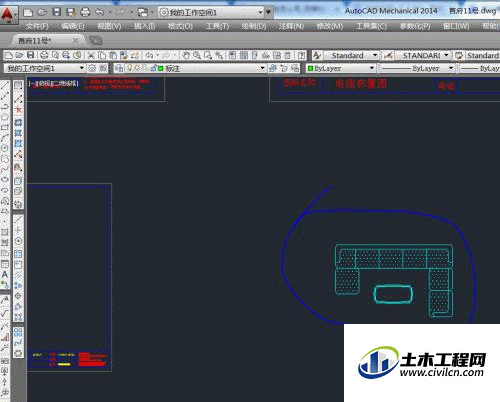Image resolution: width=500 pixels, height=402 pixels.
Task: Open the 编辑(E) menu
Action: (x=73, y=26)
